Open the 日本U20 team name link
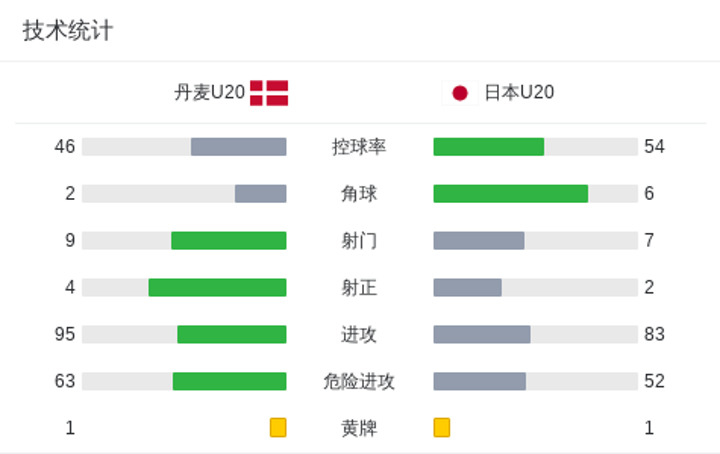 point(519,93)
